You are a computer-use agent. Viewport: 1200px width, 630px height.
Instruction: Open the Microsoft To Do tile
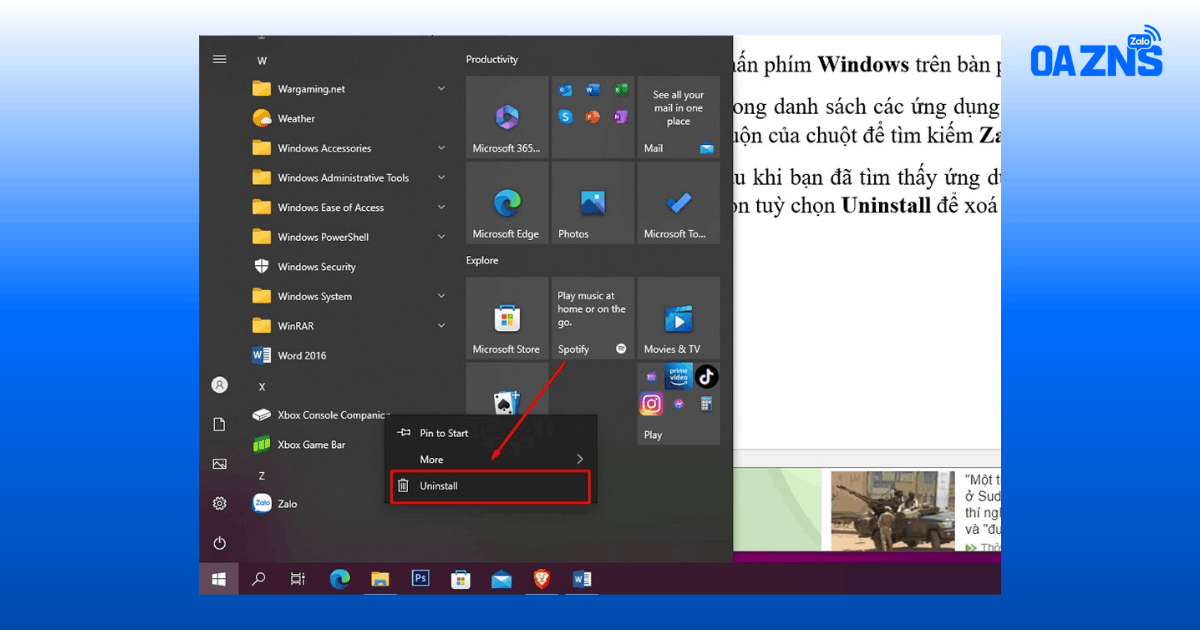(x=679, y=203)
